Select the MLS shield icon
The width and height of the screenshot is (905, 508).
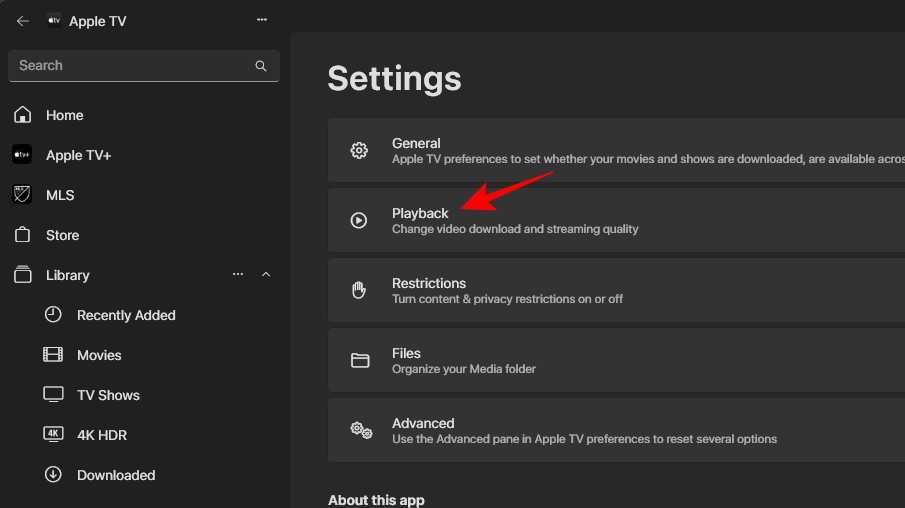(x=22, y=195)
